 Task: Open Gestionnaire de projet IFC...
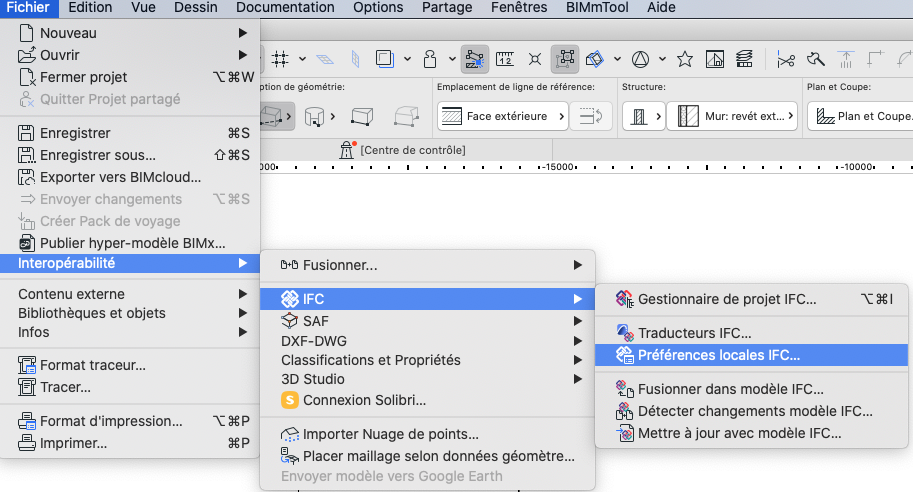752,299
